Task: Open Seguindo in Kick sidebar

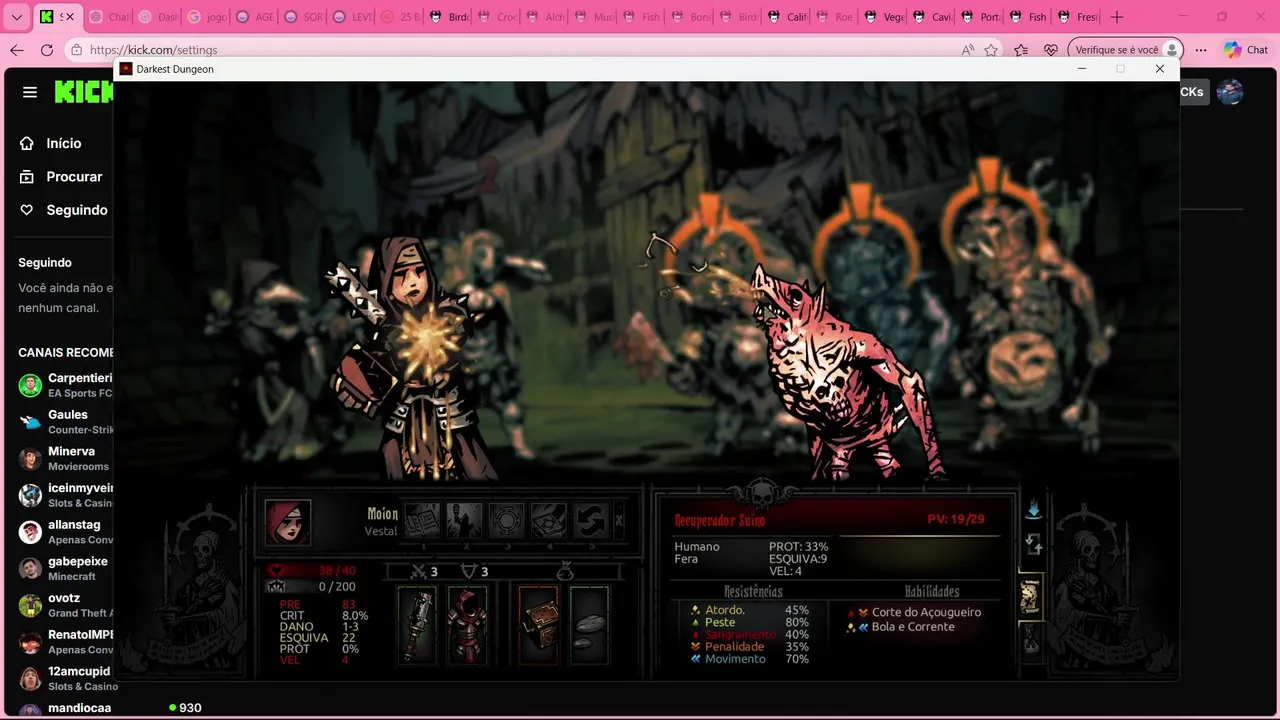Action: [63, 210]
